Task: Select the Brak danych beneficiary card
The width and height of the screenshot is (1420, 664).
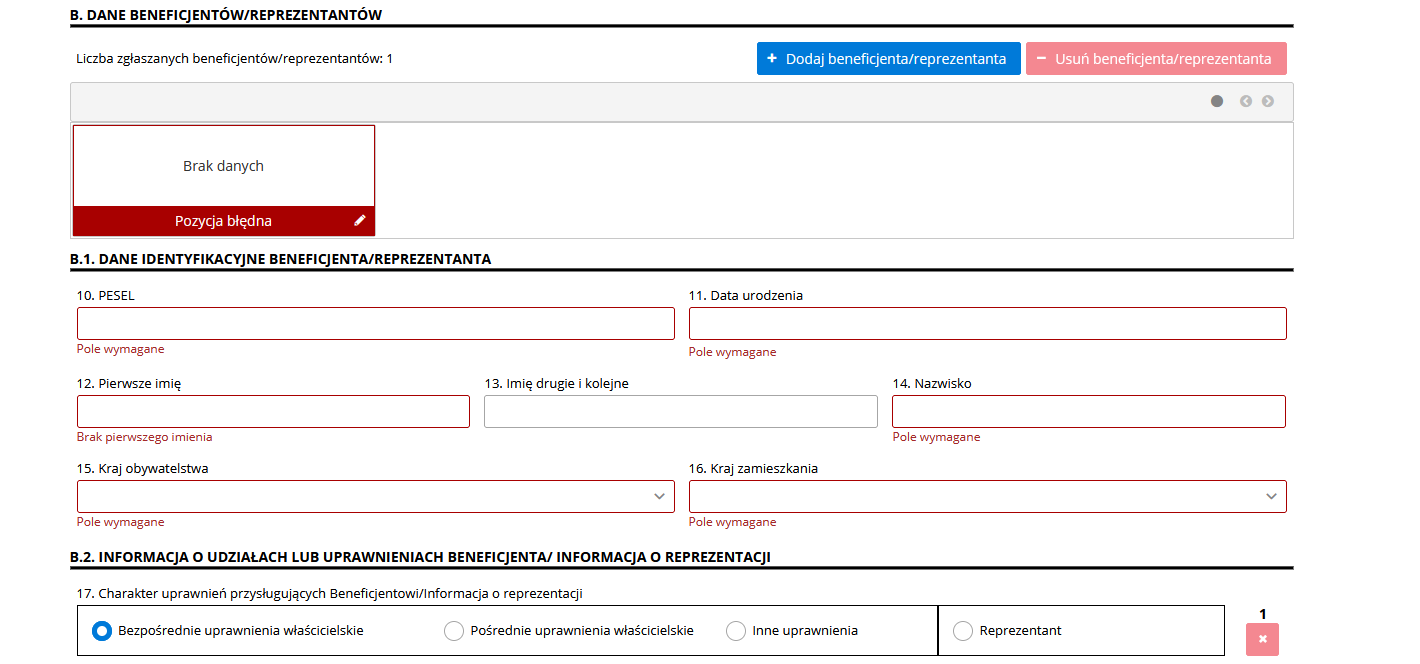Action: point(223,165)
